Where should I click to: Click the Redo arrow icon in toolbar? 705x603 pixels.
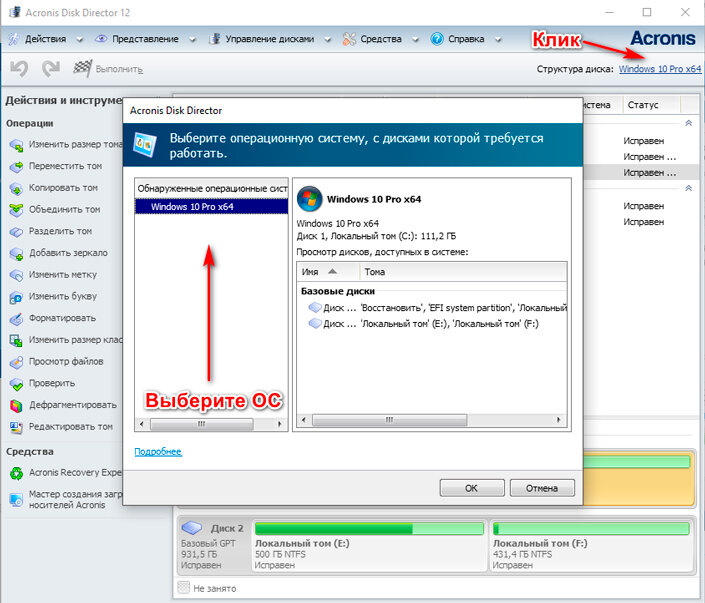(51, 69)
